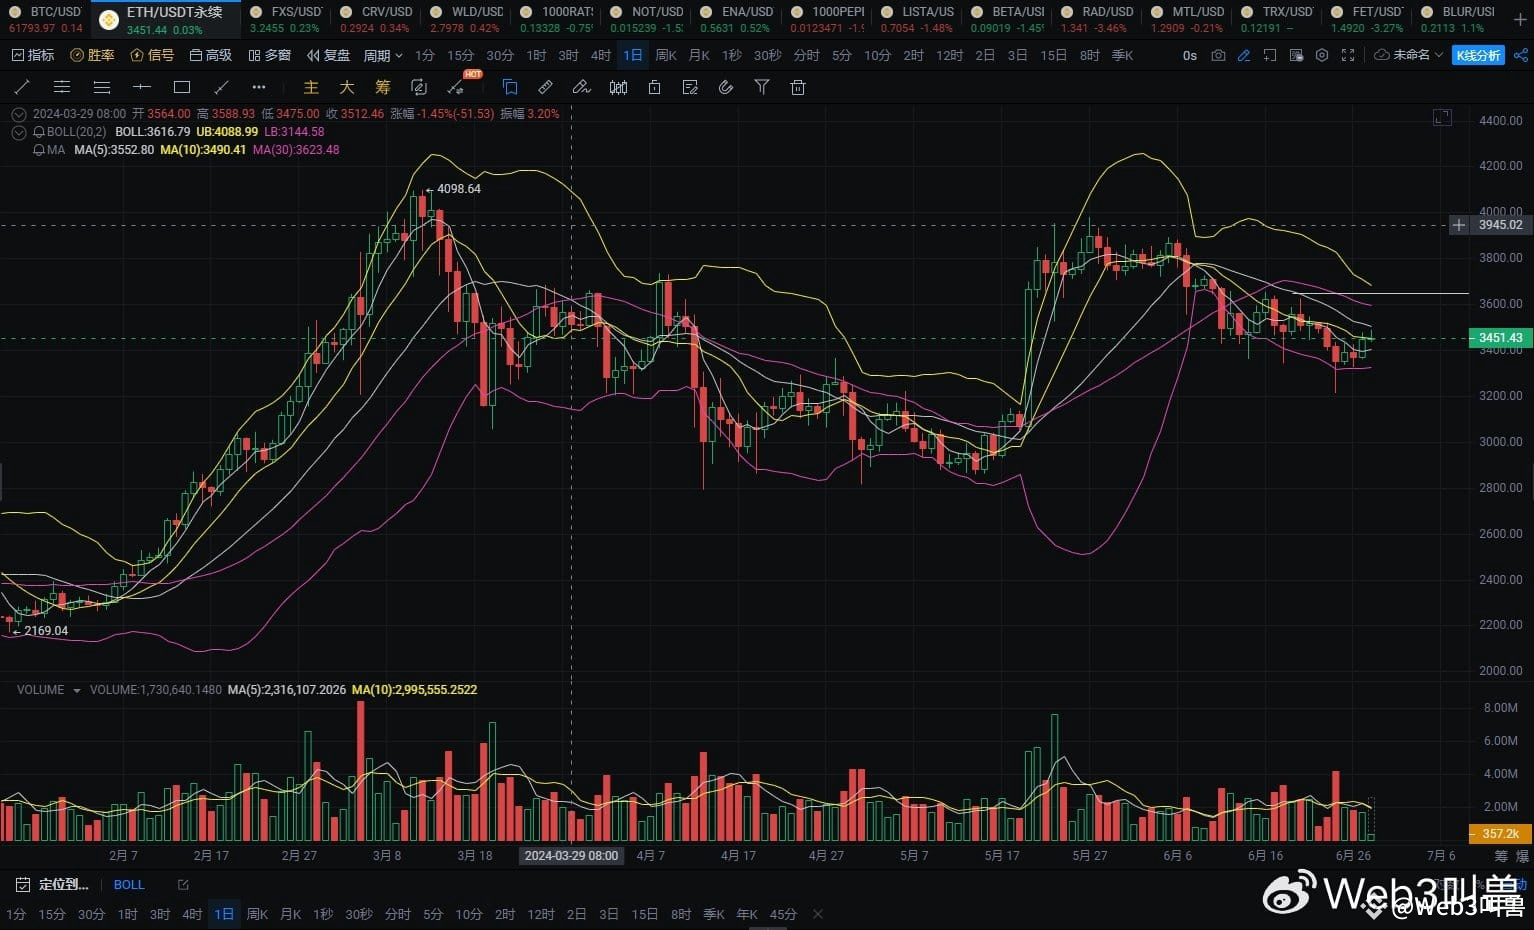Screen dimensions: 1534x930
Task: Take a chart screenshot with camera icon
Action: click(1218, 56)
